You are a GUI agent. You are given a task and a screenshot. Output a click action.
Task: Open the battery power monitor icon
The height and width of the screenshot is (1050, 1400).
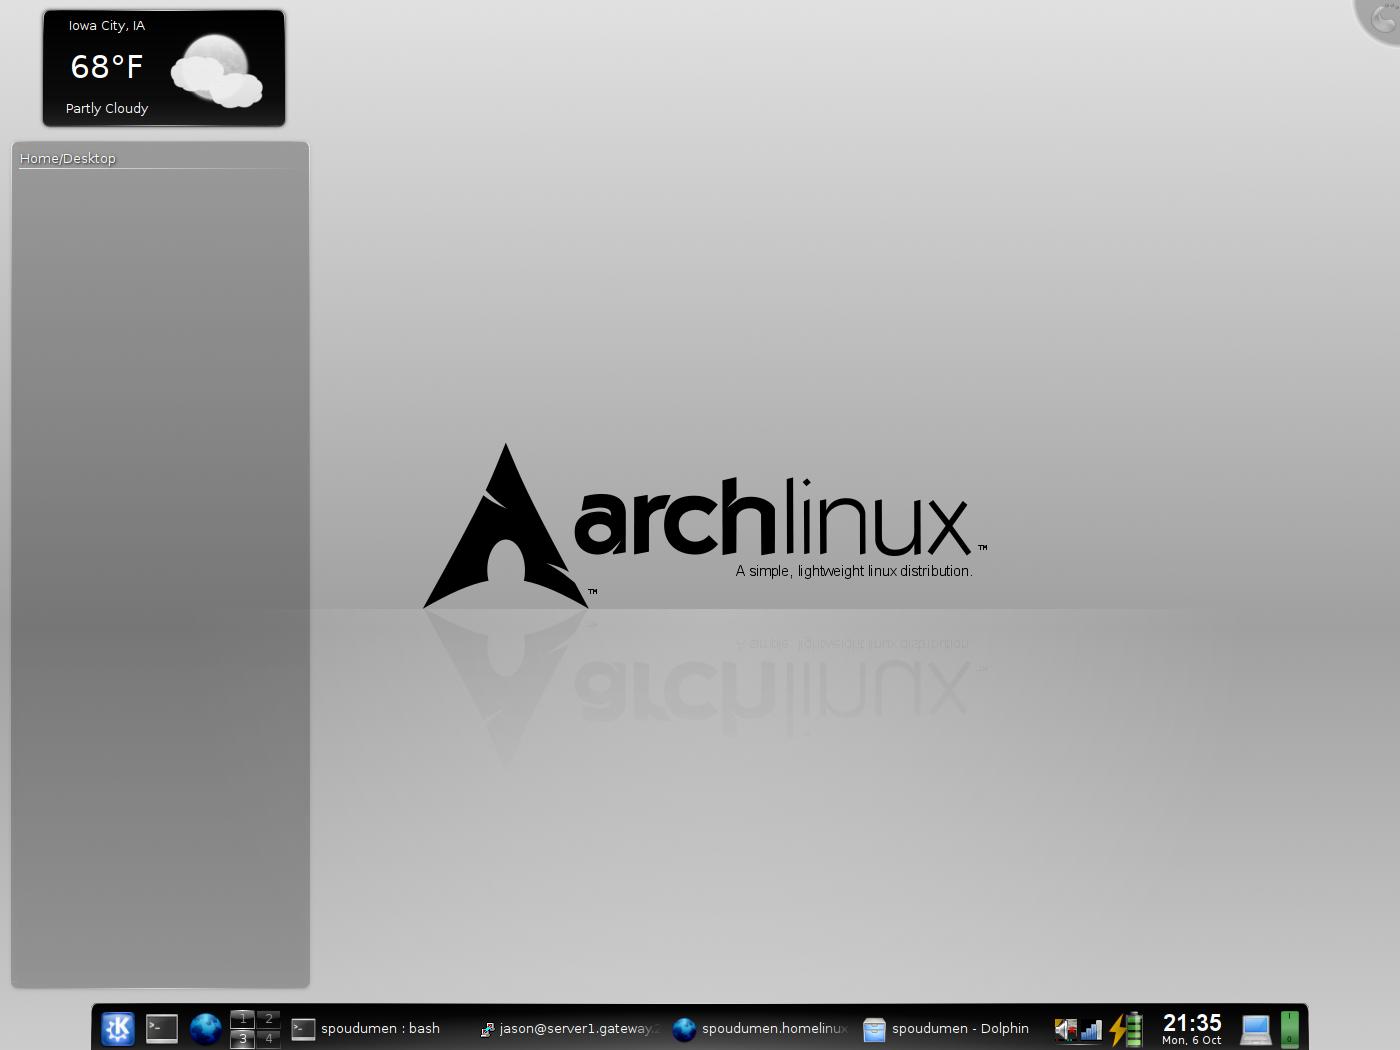coord(1126,1029)
